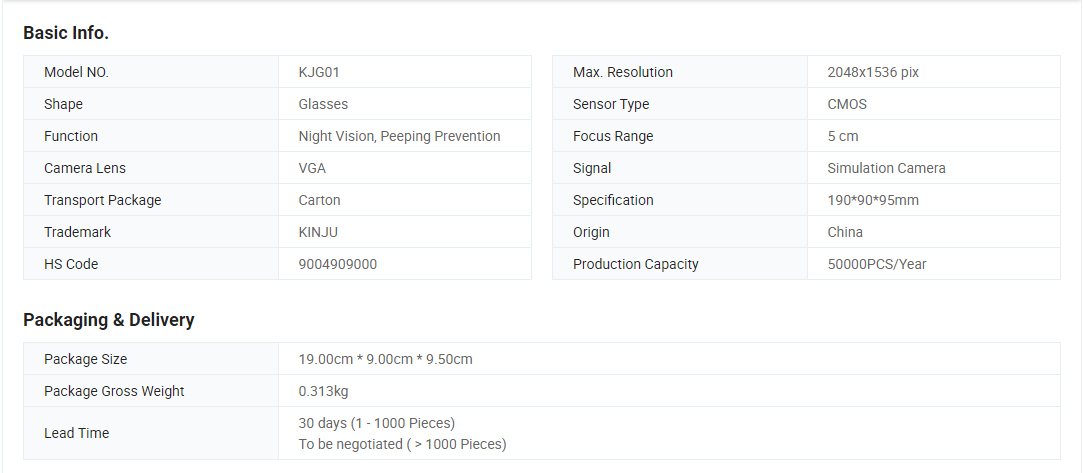Click the 5 cm focus range value
The image size is (1083, 473).
(x=842, y=136)
